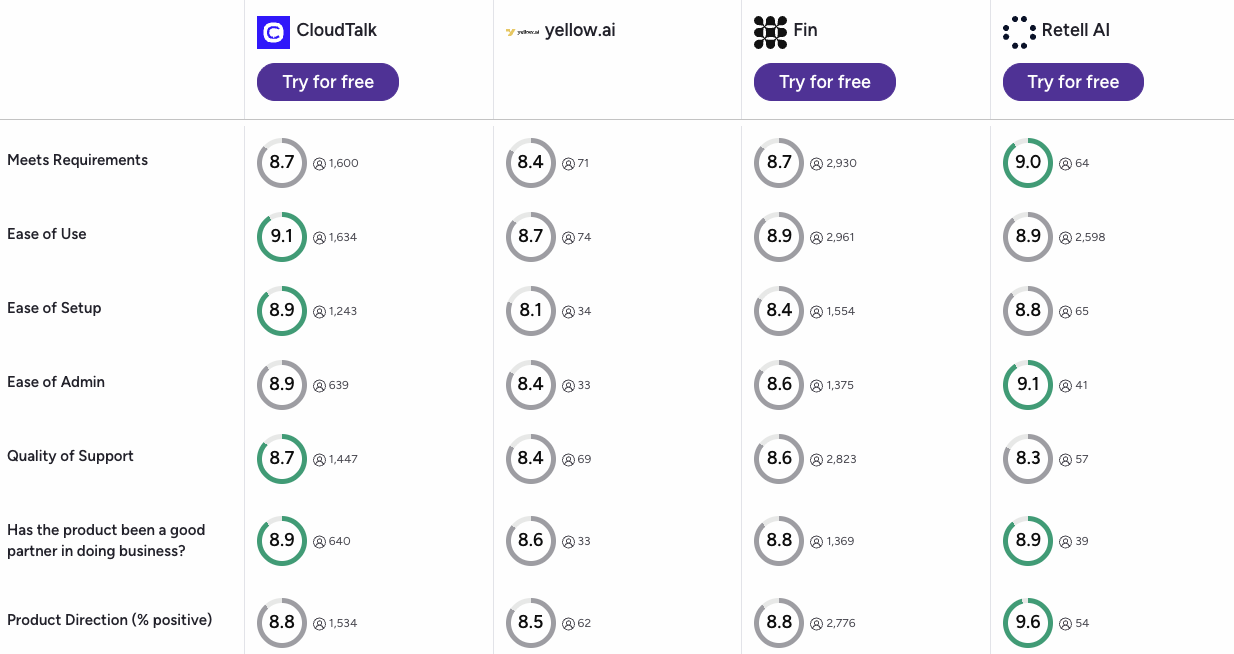The height and width of the screenshot is (654, 1234).
Task: Click yellow.ai's 8.6 good partner score ring
Action: [531, 541]
